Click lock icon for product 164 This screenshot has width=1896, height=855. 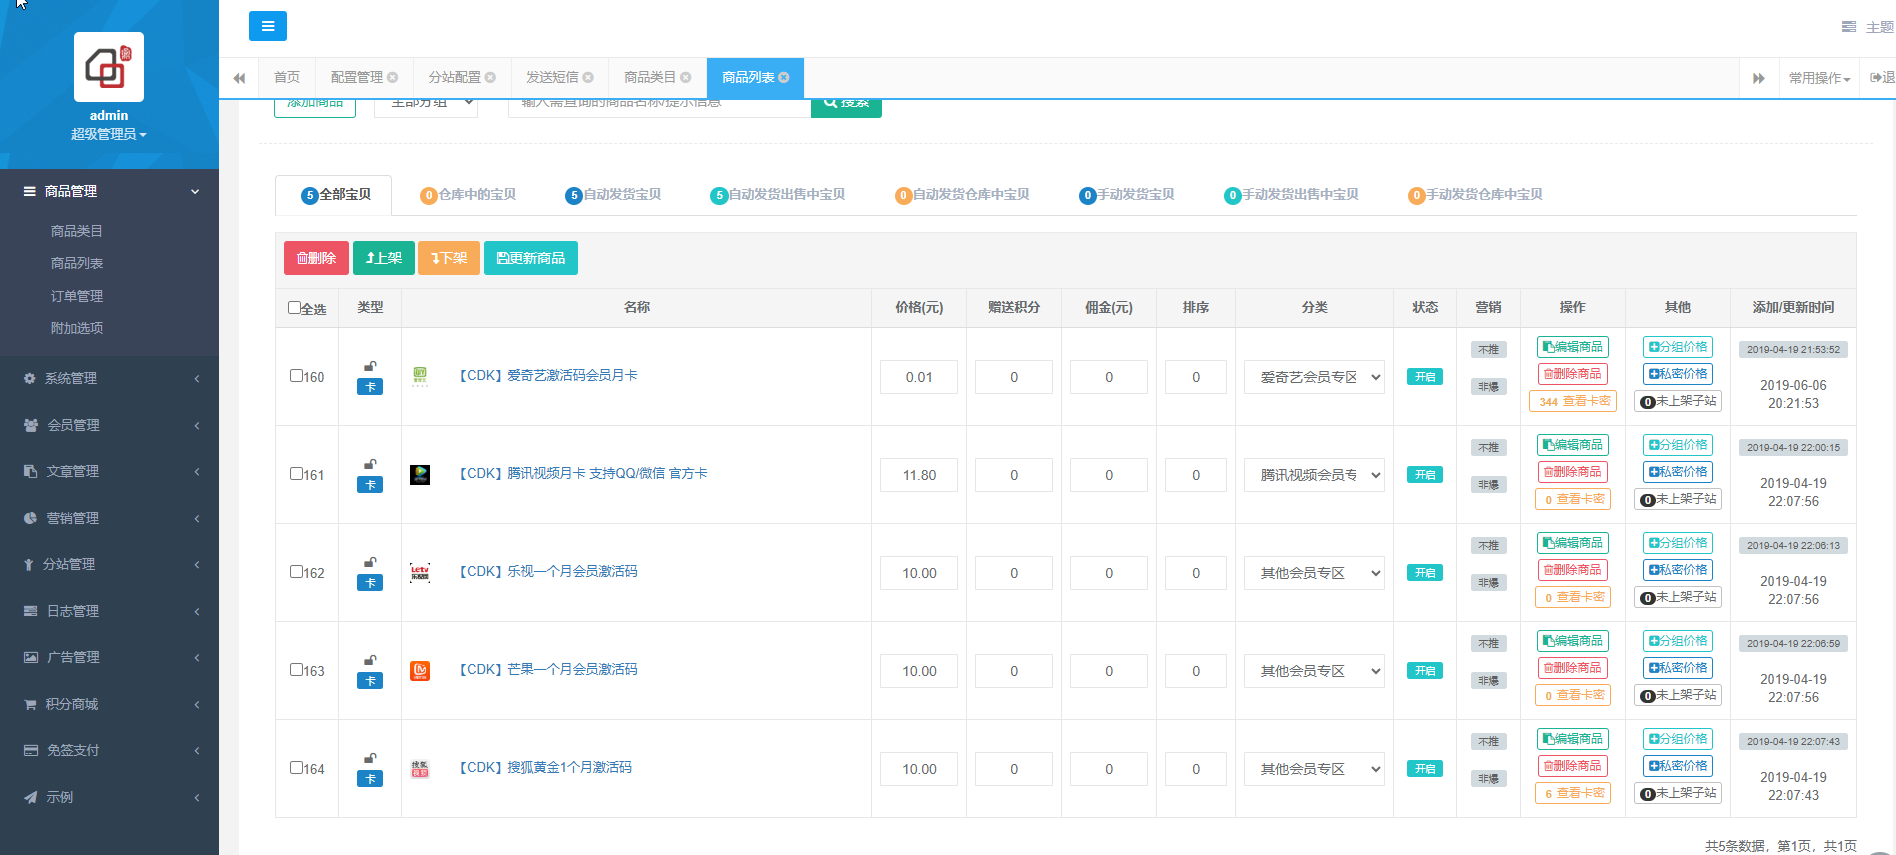coord(370,758)
